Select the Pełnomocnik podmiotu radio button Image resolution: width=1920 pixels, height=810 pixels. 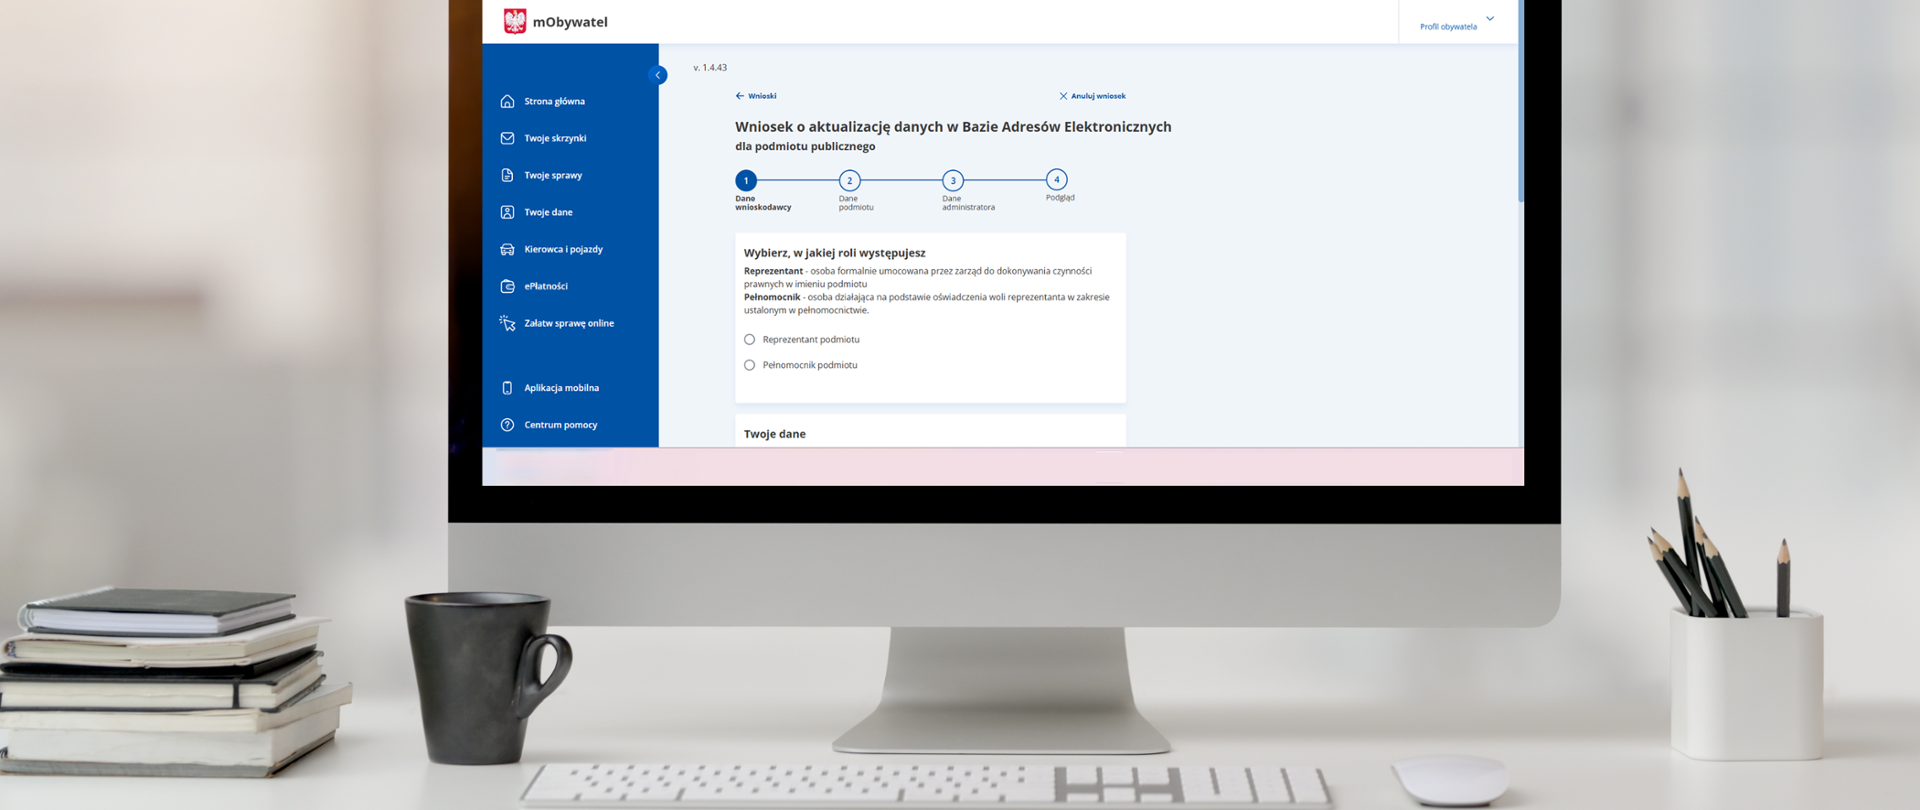750,365
